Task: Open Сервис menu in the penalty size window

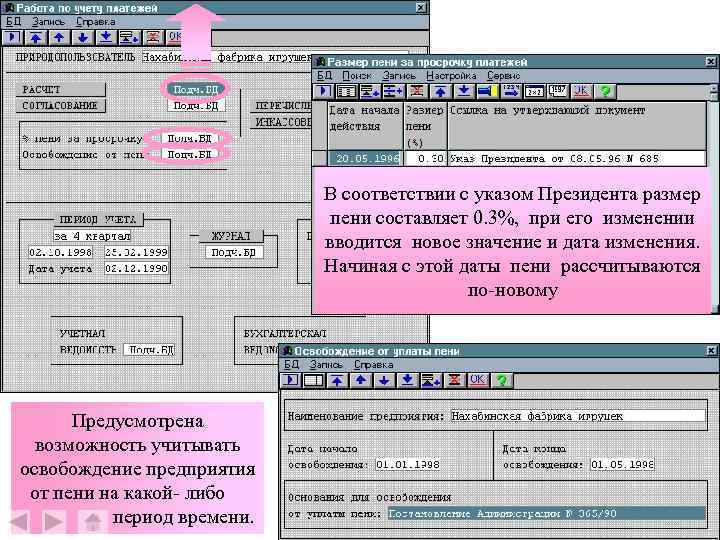Action: 503,75
